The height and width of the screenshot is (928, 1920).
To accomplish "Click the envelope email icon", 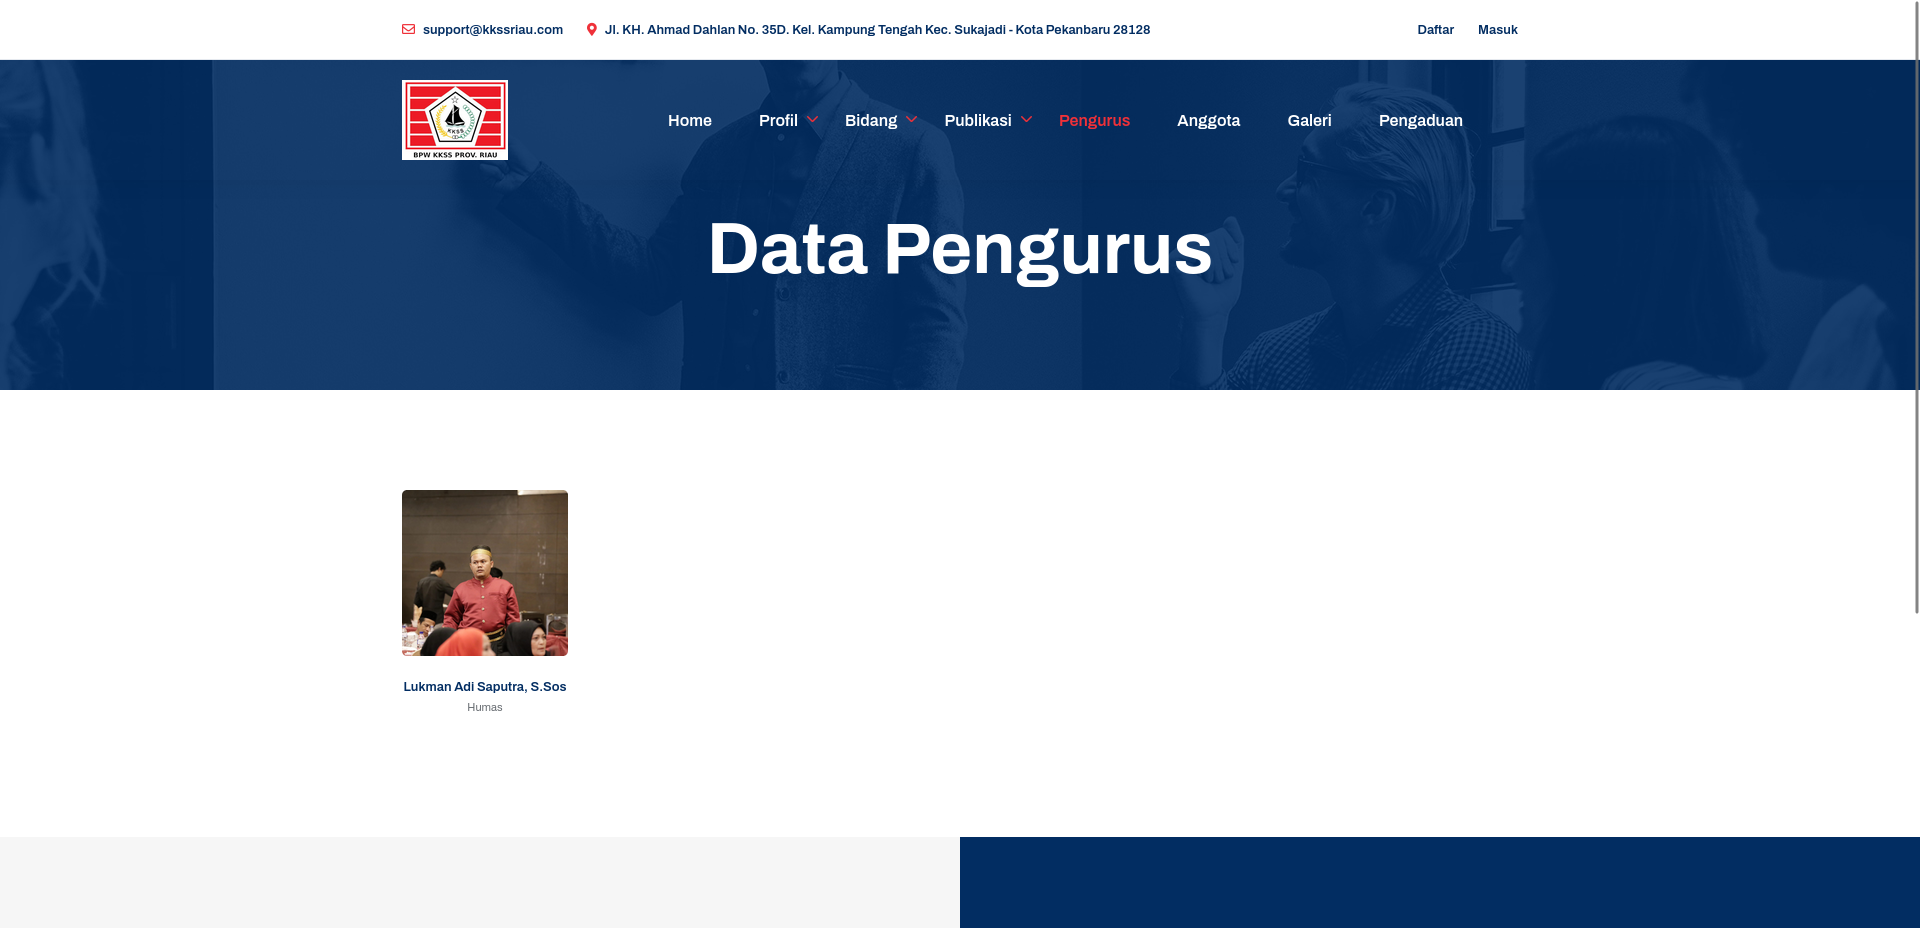I will 408,30.
